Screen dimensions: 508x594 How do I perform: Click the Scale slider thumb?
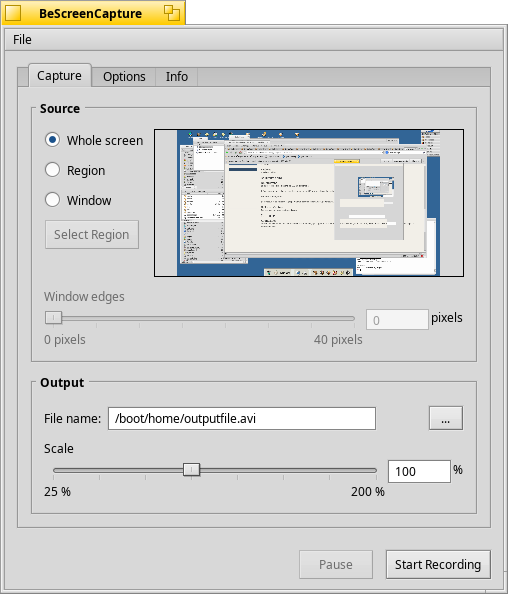191,470
